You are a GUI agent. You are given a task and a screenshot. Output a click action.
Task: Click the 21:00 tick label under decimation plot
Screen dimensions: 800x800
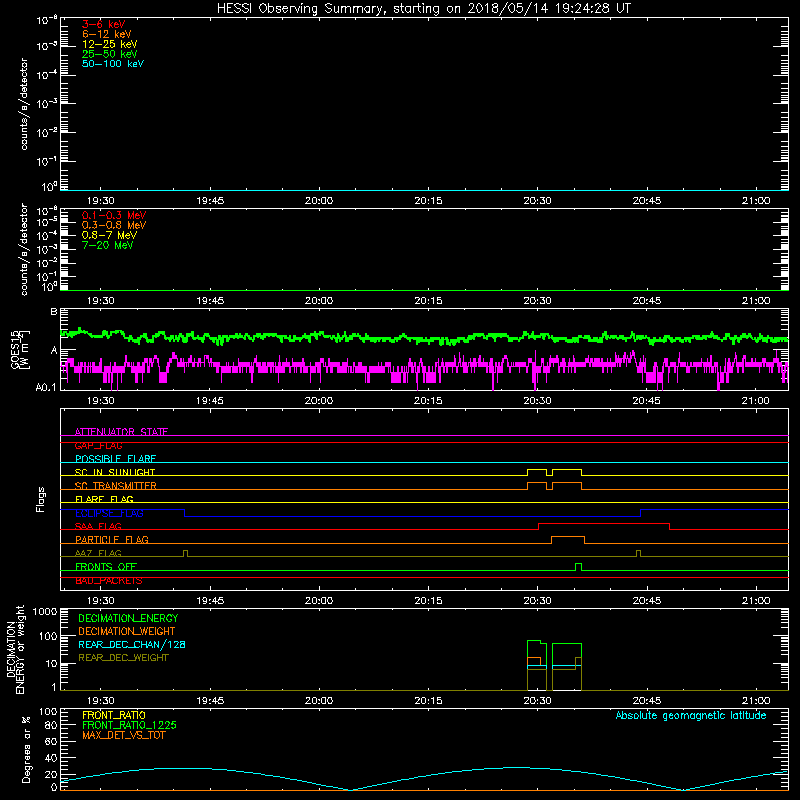(756, 701)
